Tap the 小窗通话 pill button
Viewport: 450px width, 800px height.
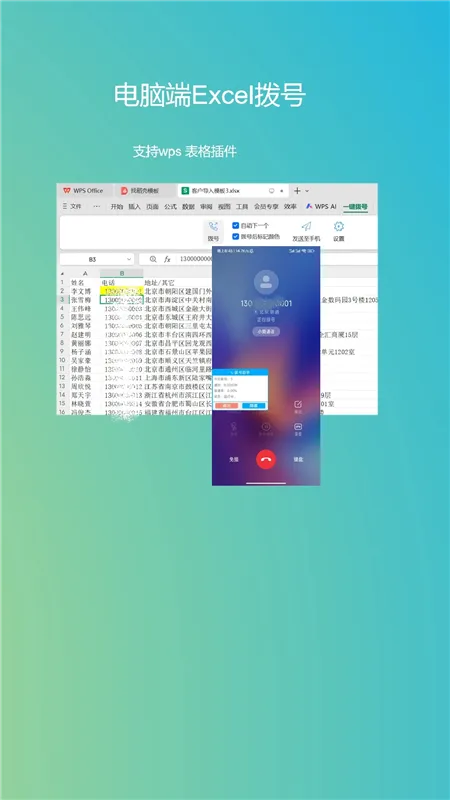266,332
